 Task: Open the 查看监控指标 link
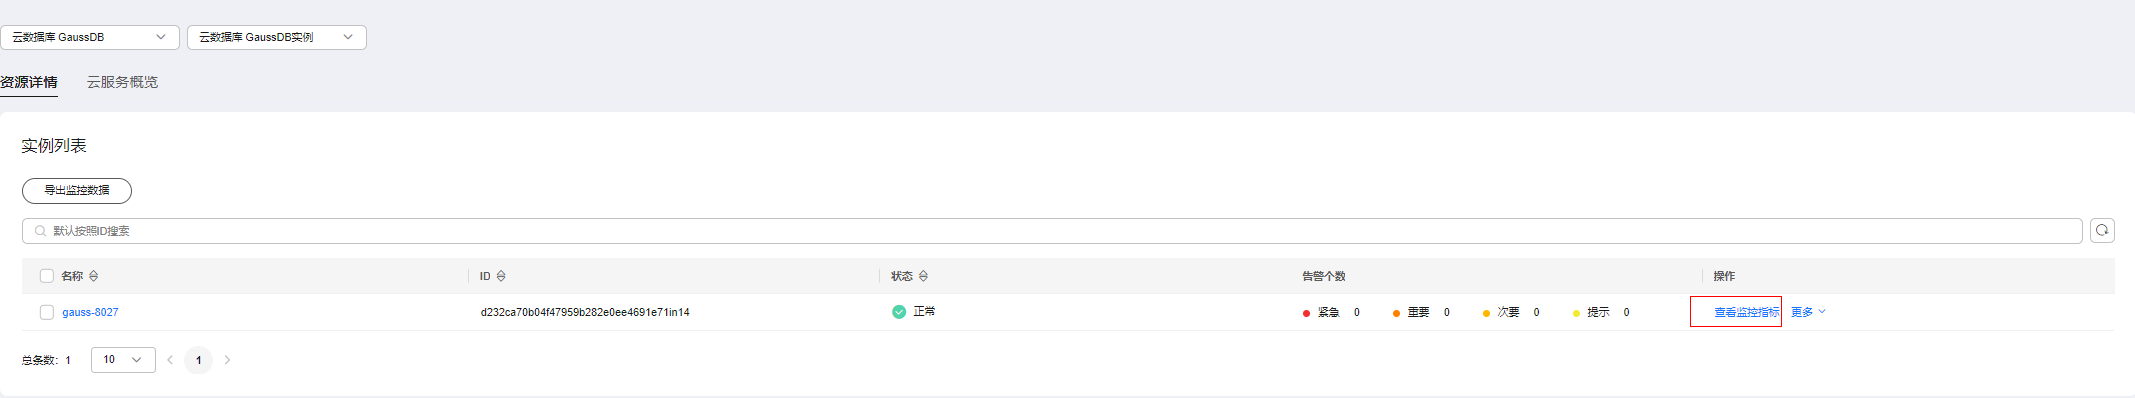tap(1747, 312)
